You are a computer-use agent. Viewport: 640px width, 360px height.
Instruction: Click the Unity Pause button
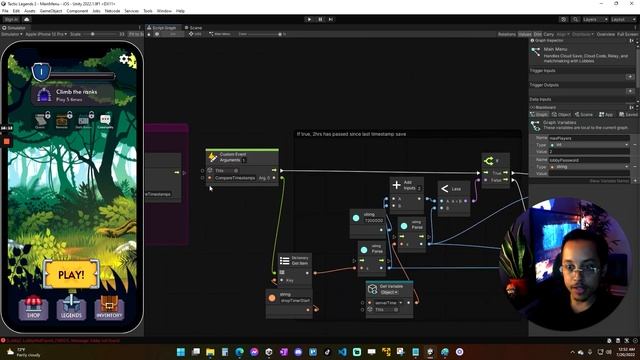320,19
